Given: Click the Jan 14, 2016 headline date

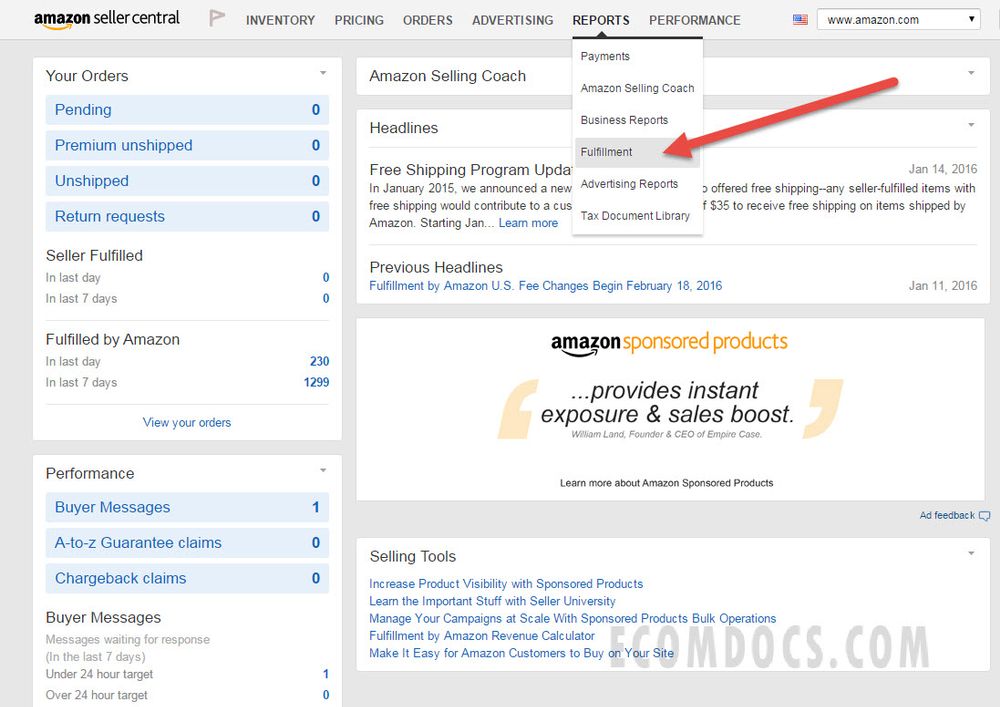Looking at the screenshot, I should [943, 169].
